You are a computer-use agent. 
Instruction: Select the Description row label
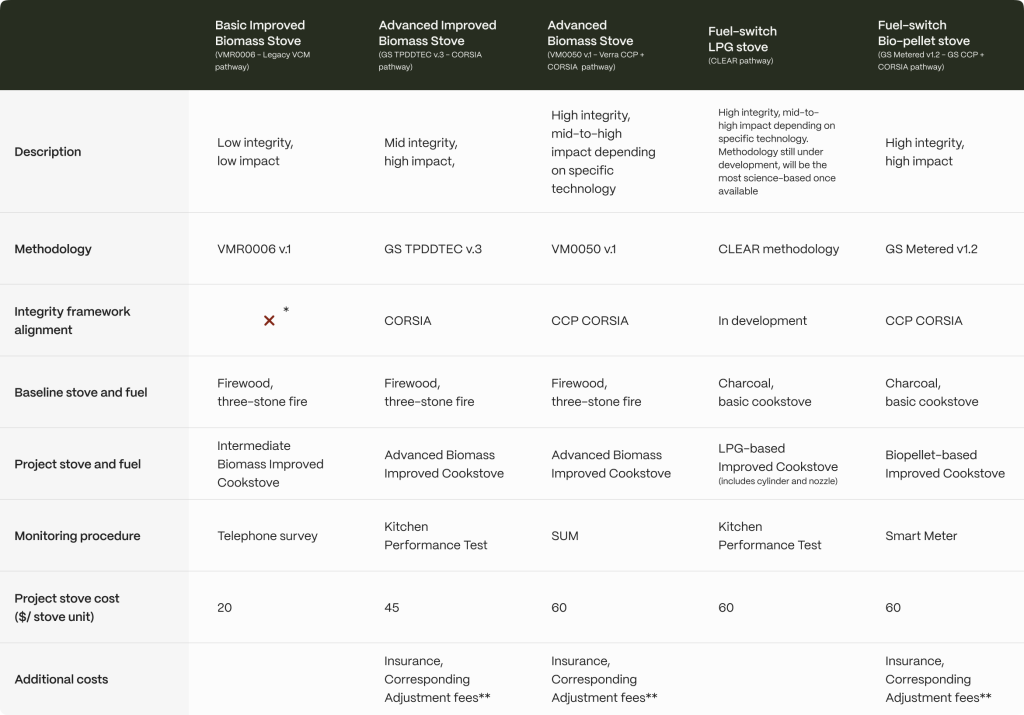coord(48,151)
